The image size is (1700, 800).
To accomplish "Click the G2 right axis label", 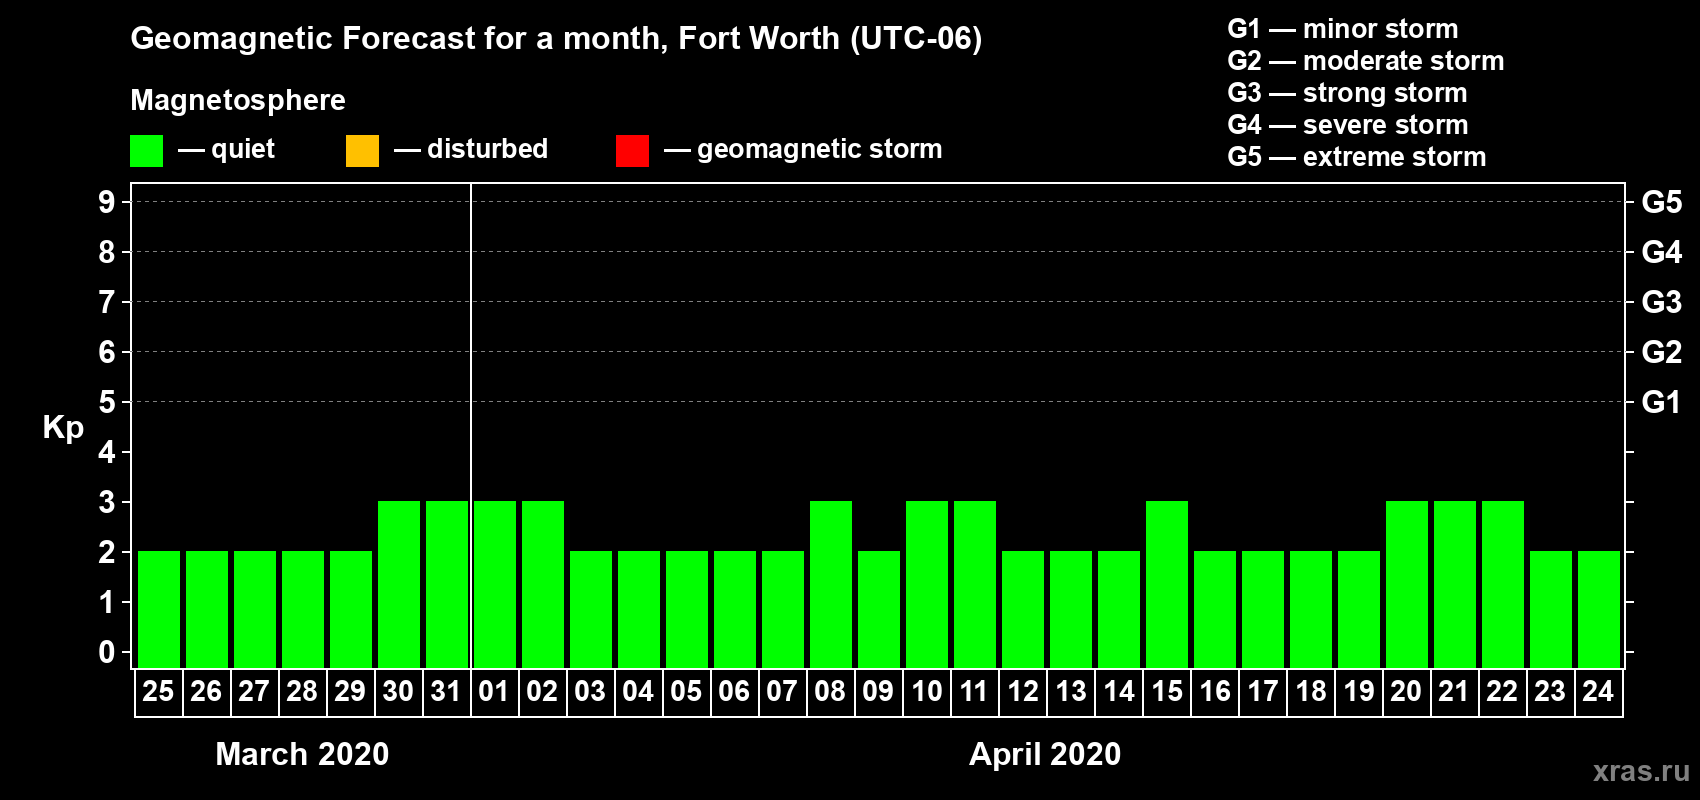I will pyautogui.click(x=1662, y=352).
